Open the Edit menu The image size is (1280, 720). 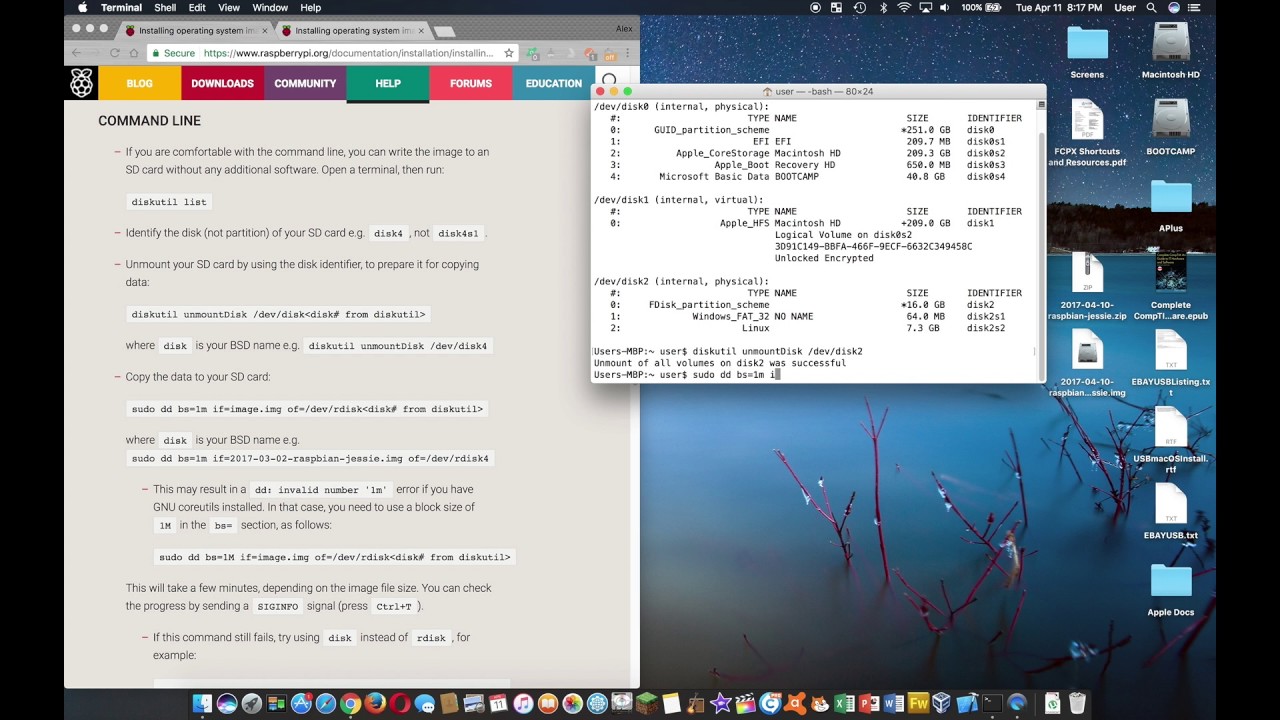[197, 8]
